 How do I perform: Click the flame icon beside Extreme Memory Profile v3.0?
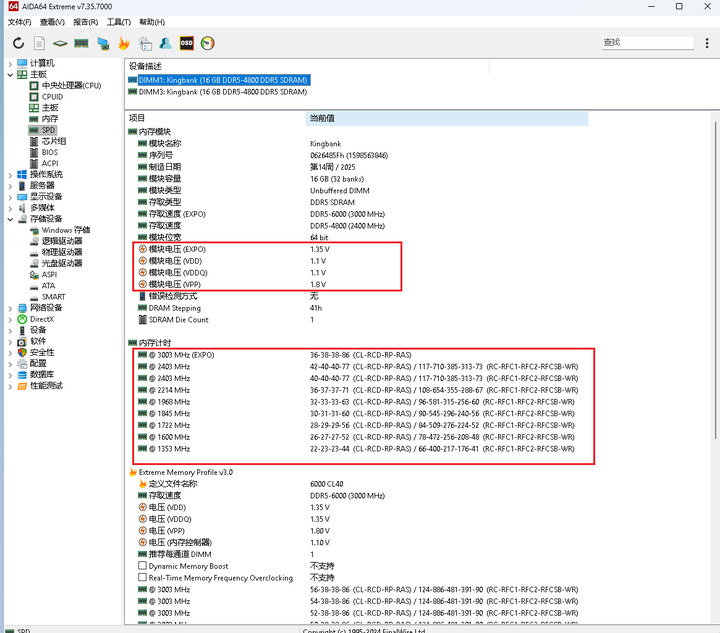coord(133,472)
